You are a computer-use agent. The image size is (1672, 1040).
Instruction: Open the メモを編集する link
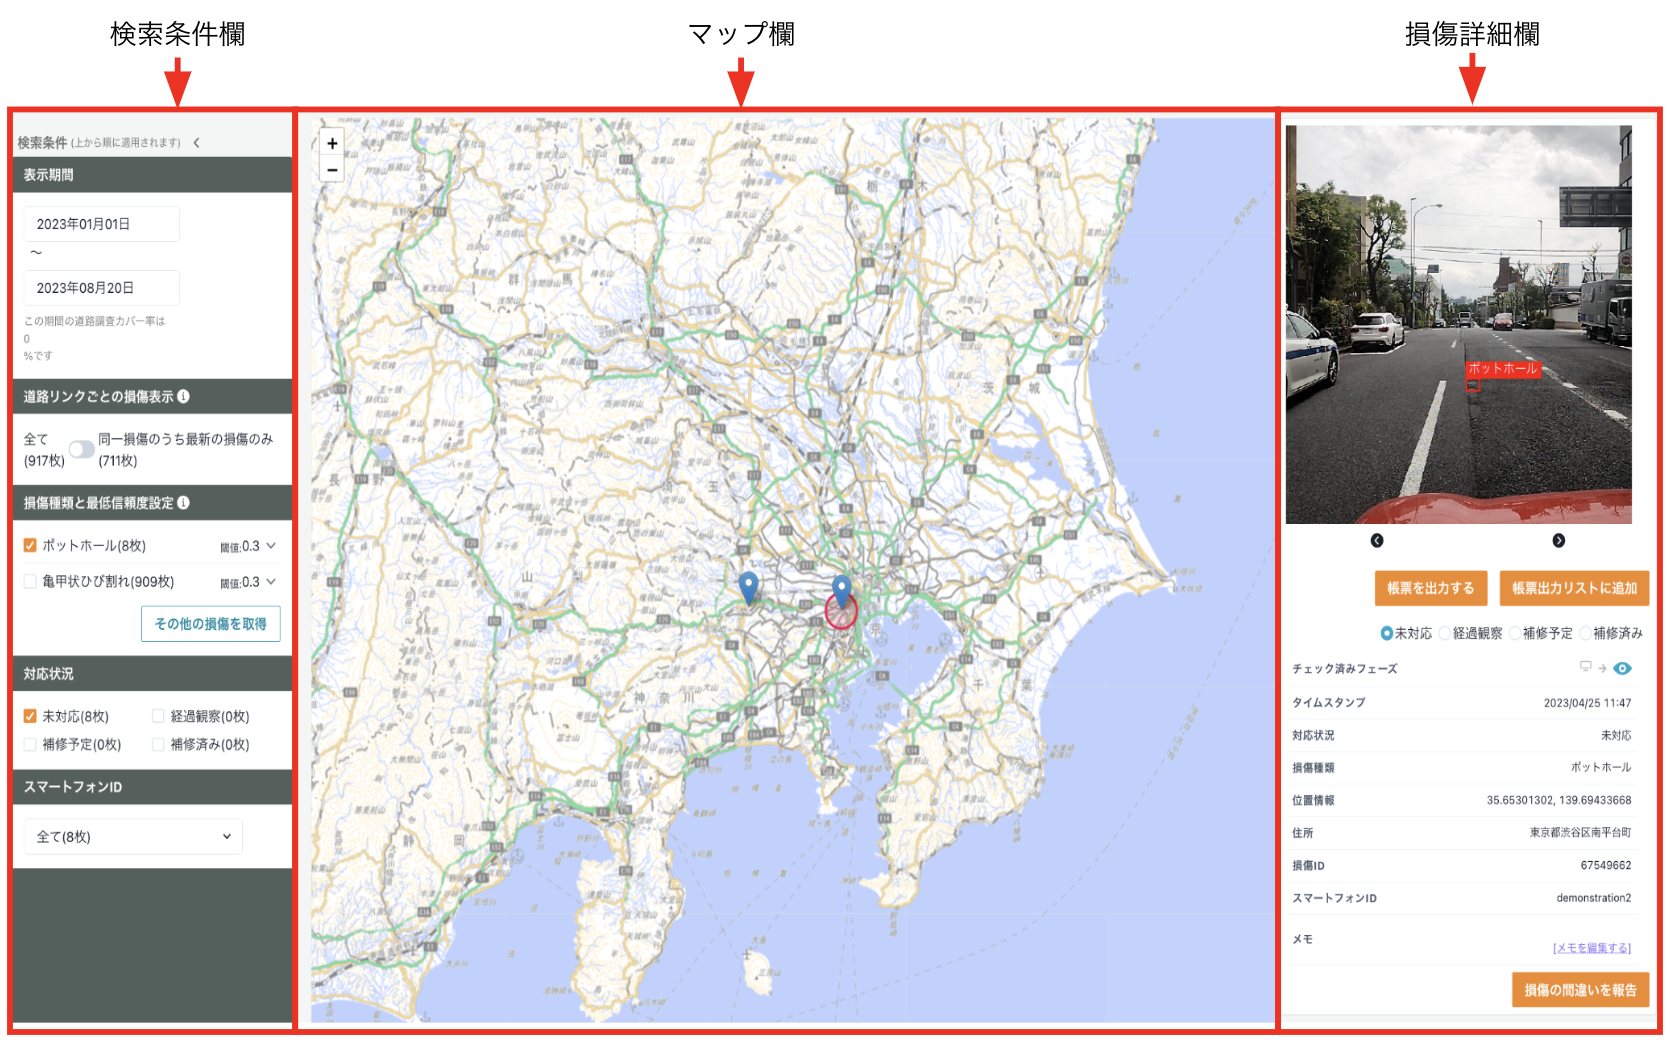pyautogui.click(x=1592, y=947)
